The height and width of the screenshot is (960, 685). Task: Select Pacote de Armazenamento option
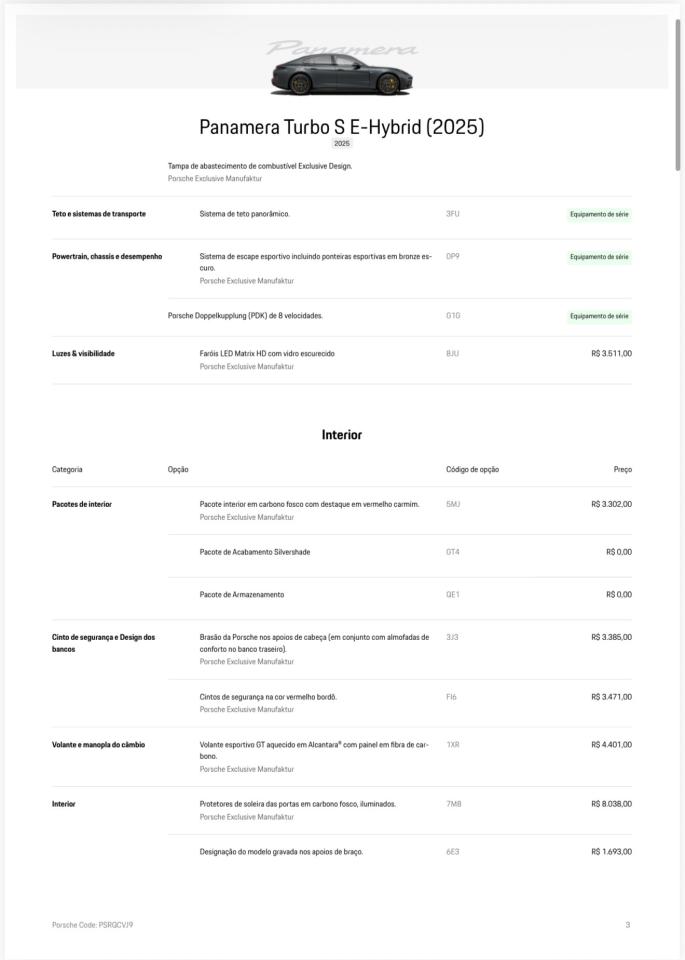click(242, 594)
